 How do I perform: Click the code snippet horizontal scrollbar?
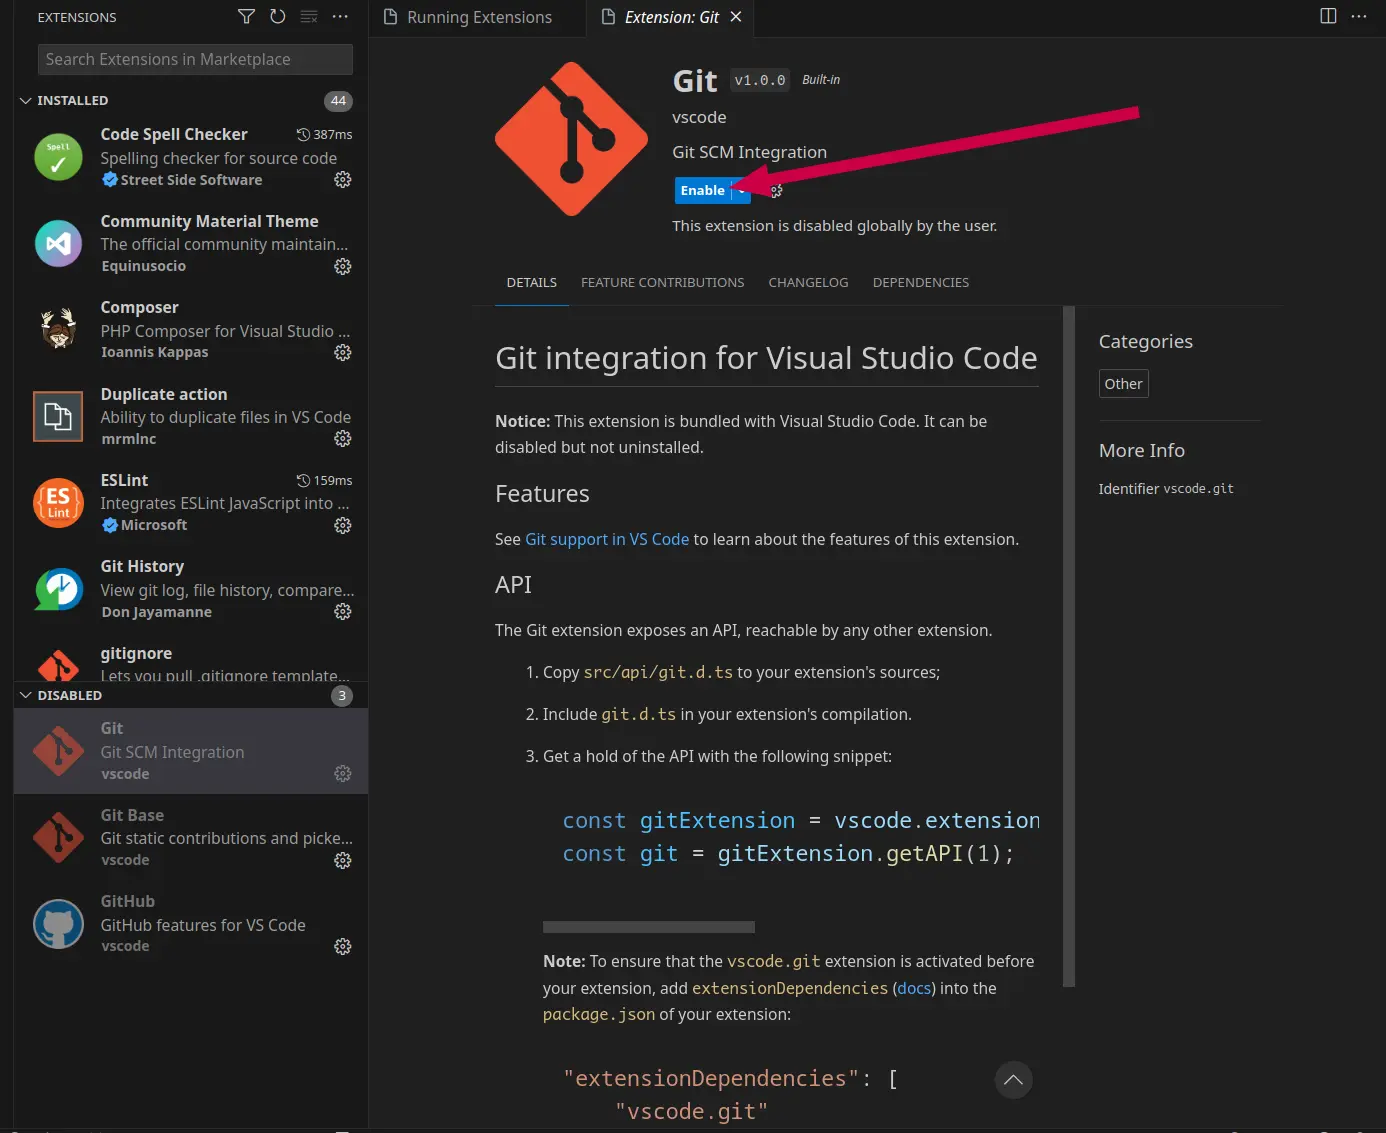pyautogui.click(x=649, y=927)
